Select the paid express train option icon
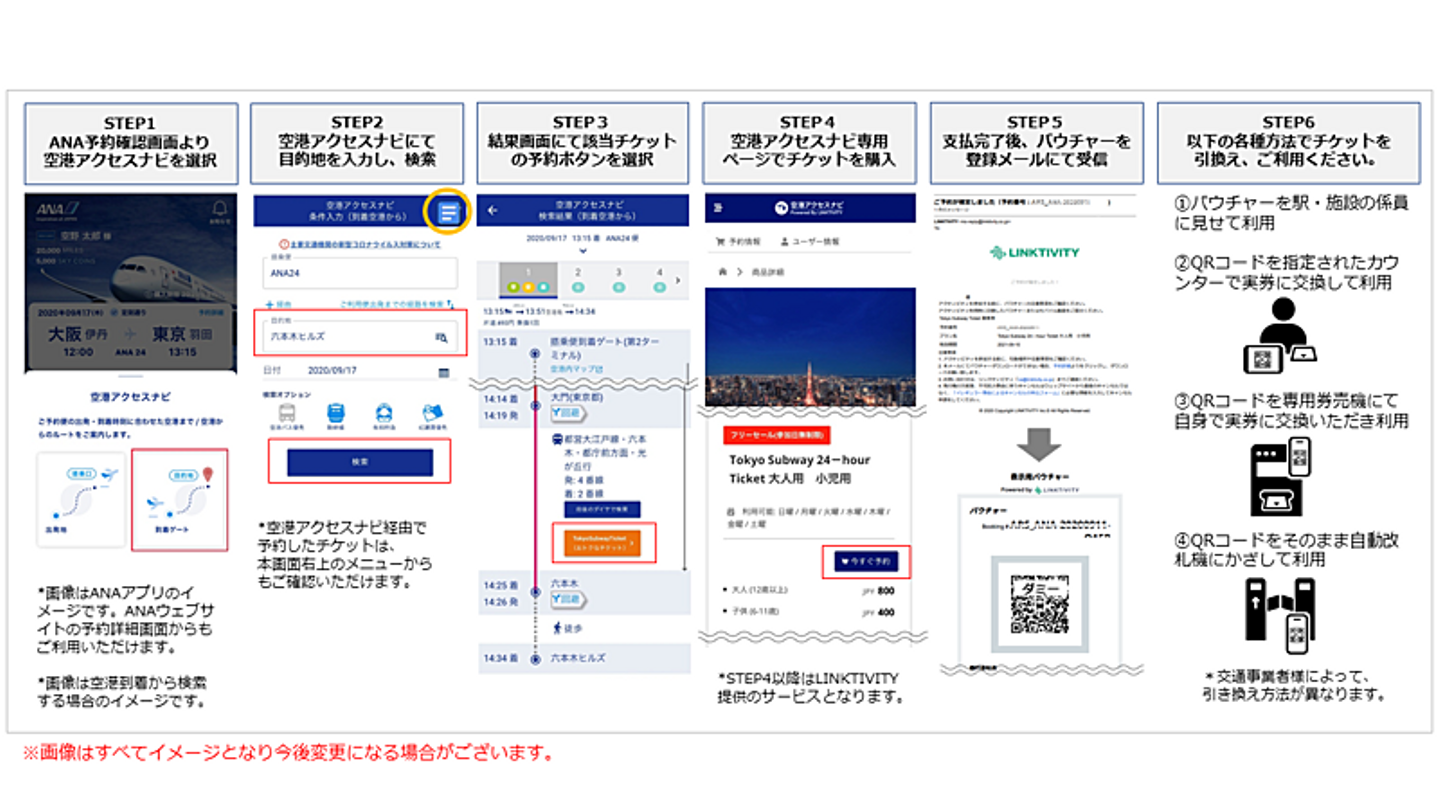Screen dimensions: 1440x810 point(384,412)
